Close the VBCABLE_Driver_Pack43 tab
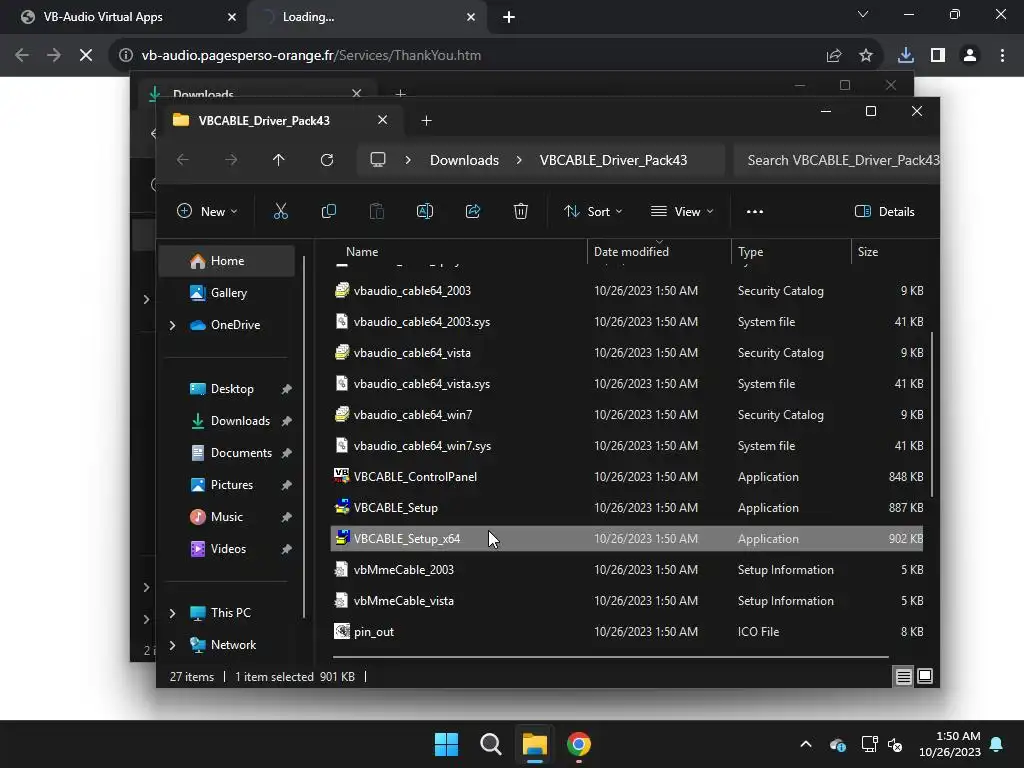This screenshot has height=768, width=1024. pos(383,120)
